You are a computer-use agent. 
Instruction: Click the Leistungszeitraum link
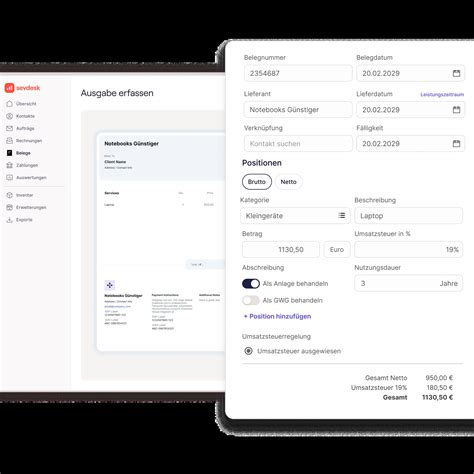point(442,95)
